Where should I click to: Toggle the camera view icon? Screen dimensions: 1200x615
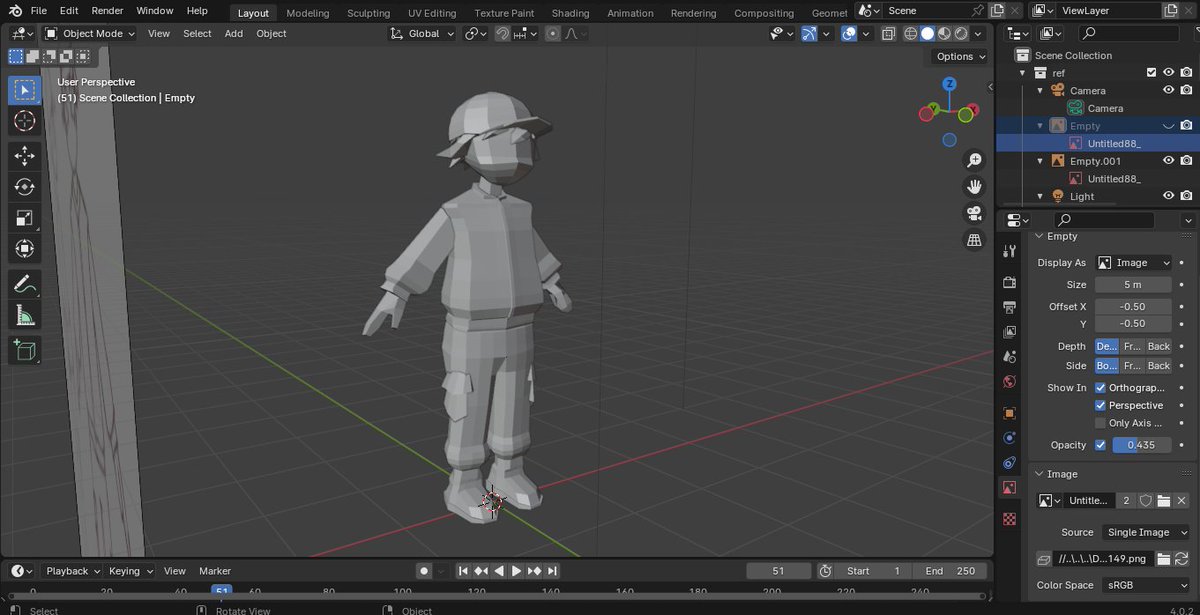[x=974, y=213]
